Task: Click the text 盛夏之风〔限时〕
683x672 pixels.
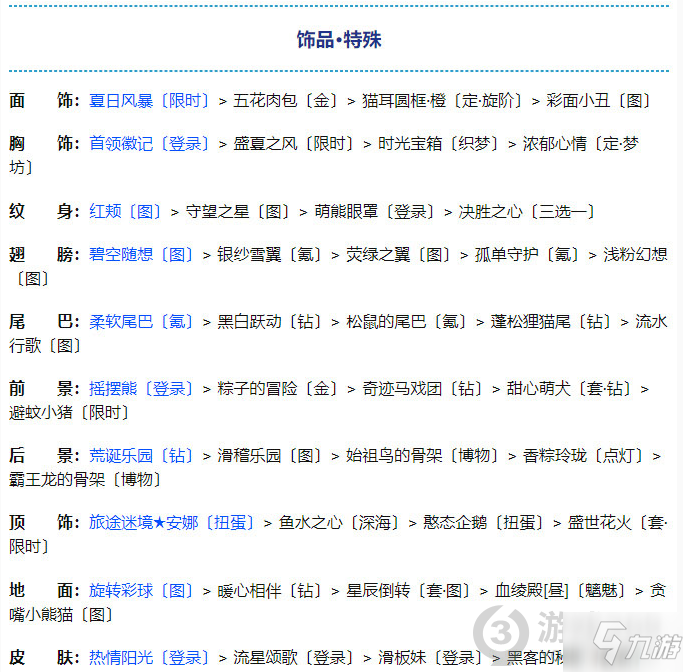Action: pyautogui.click(x=294, y=143)
